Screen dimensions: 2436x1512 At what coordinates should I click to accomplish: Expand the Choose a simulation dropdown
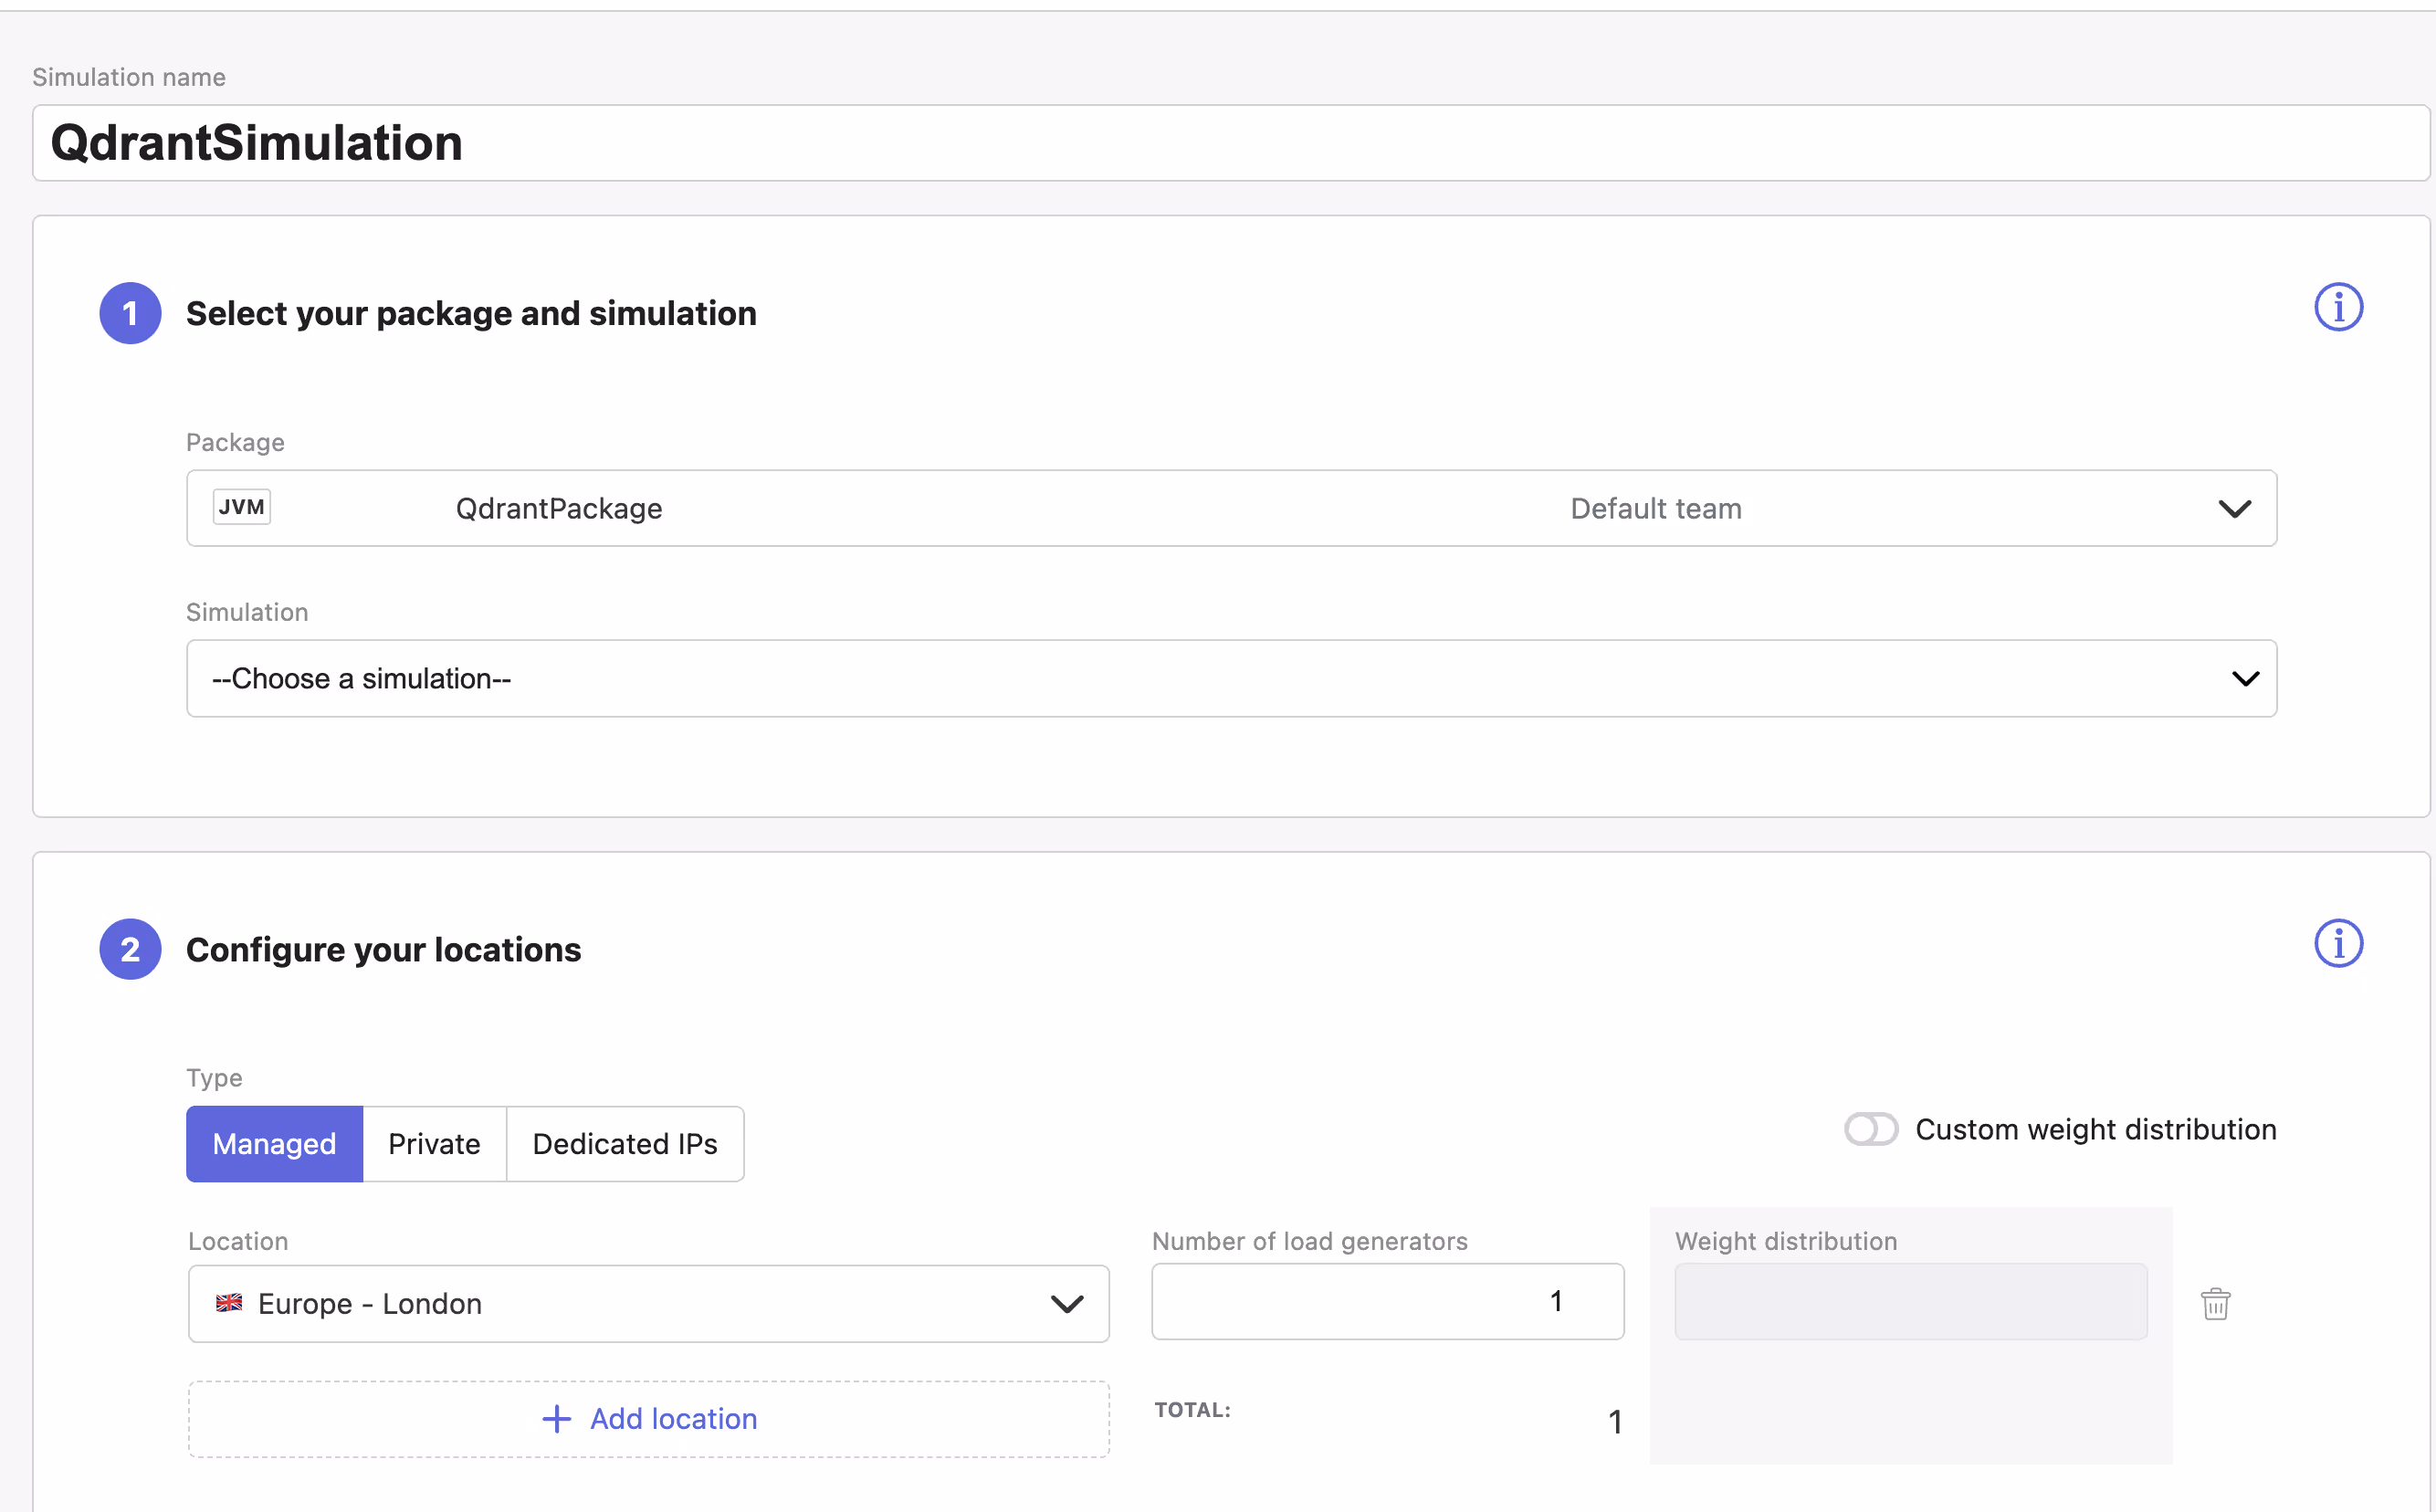pos(1231,678)
